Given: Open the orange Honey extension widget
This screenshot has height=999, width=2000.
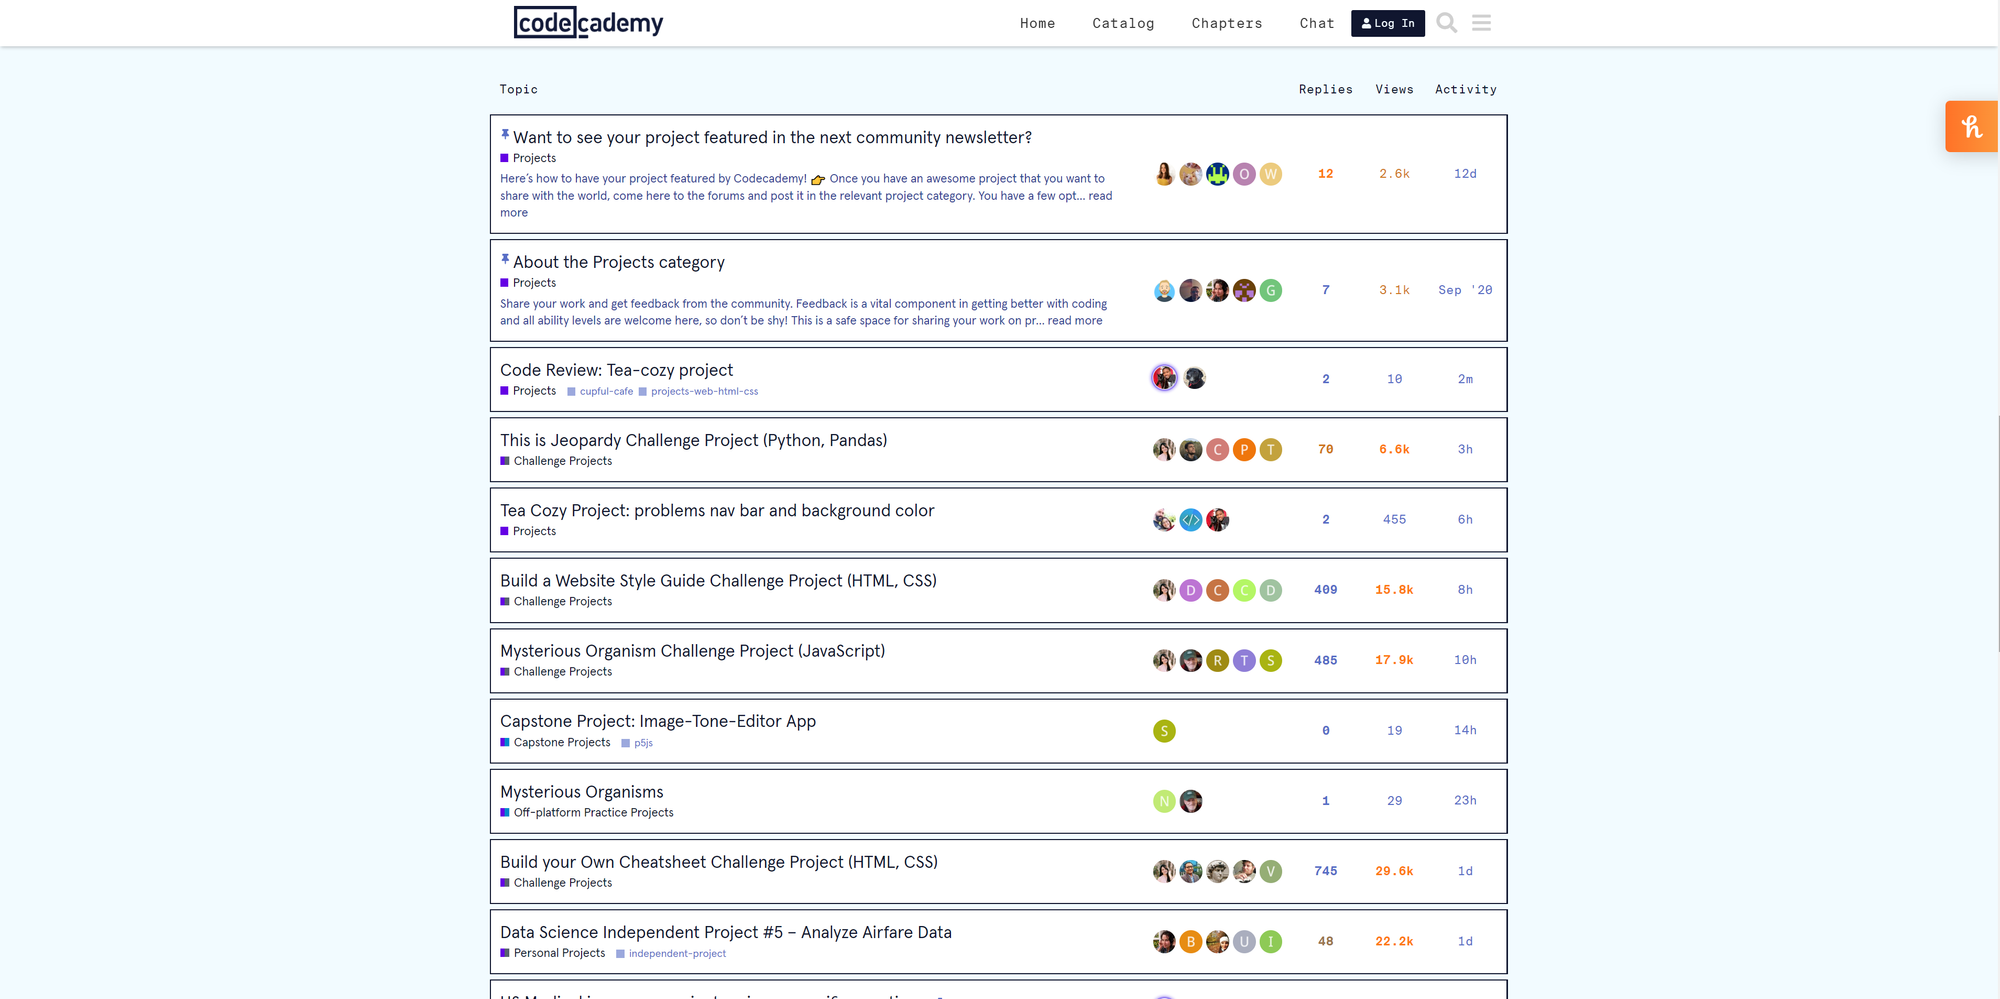Looking at the screenshot, I should 1971,127.
